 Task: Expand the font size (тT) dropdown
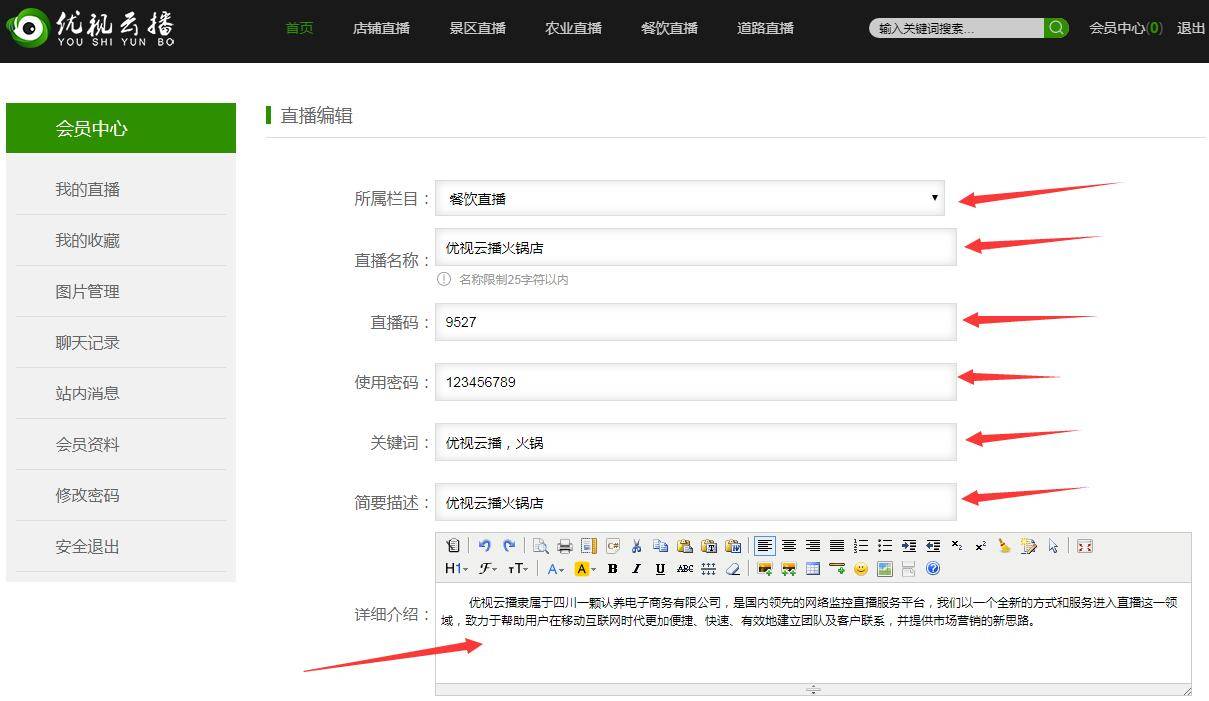(x=518, y=569)
